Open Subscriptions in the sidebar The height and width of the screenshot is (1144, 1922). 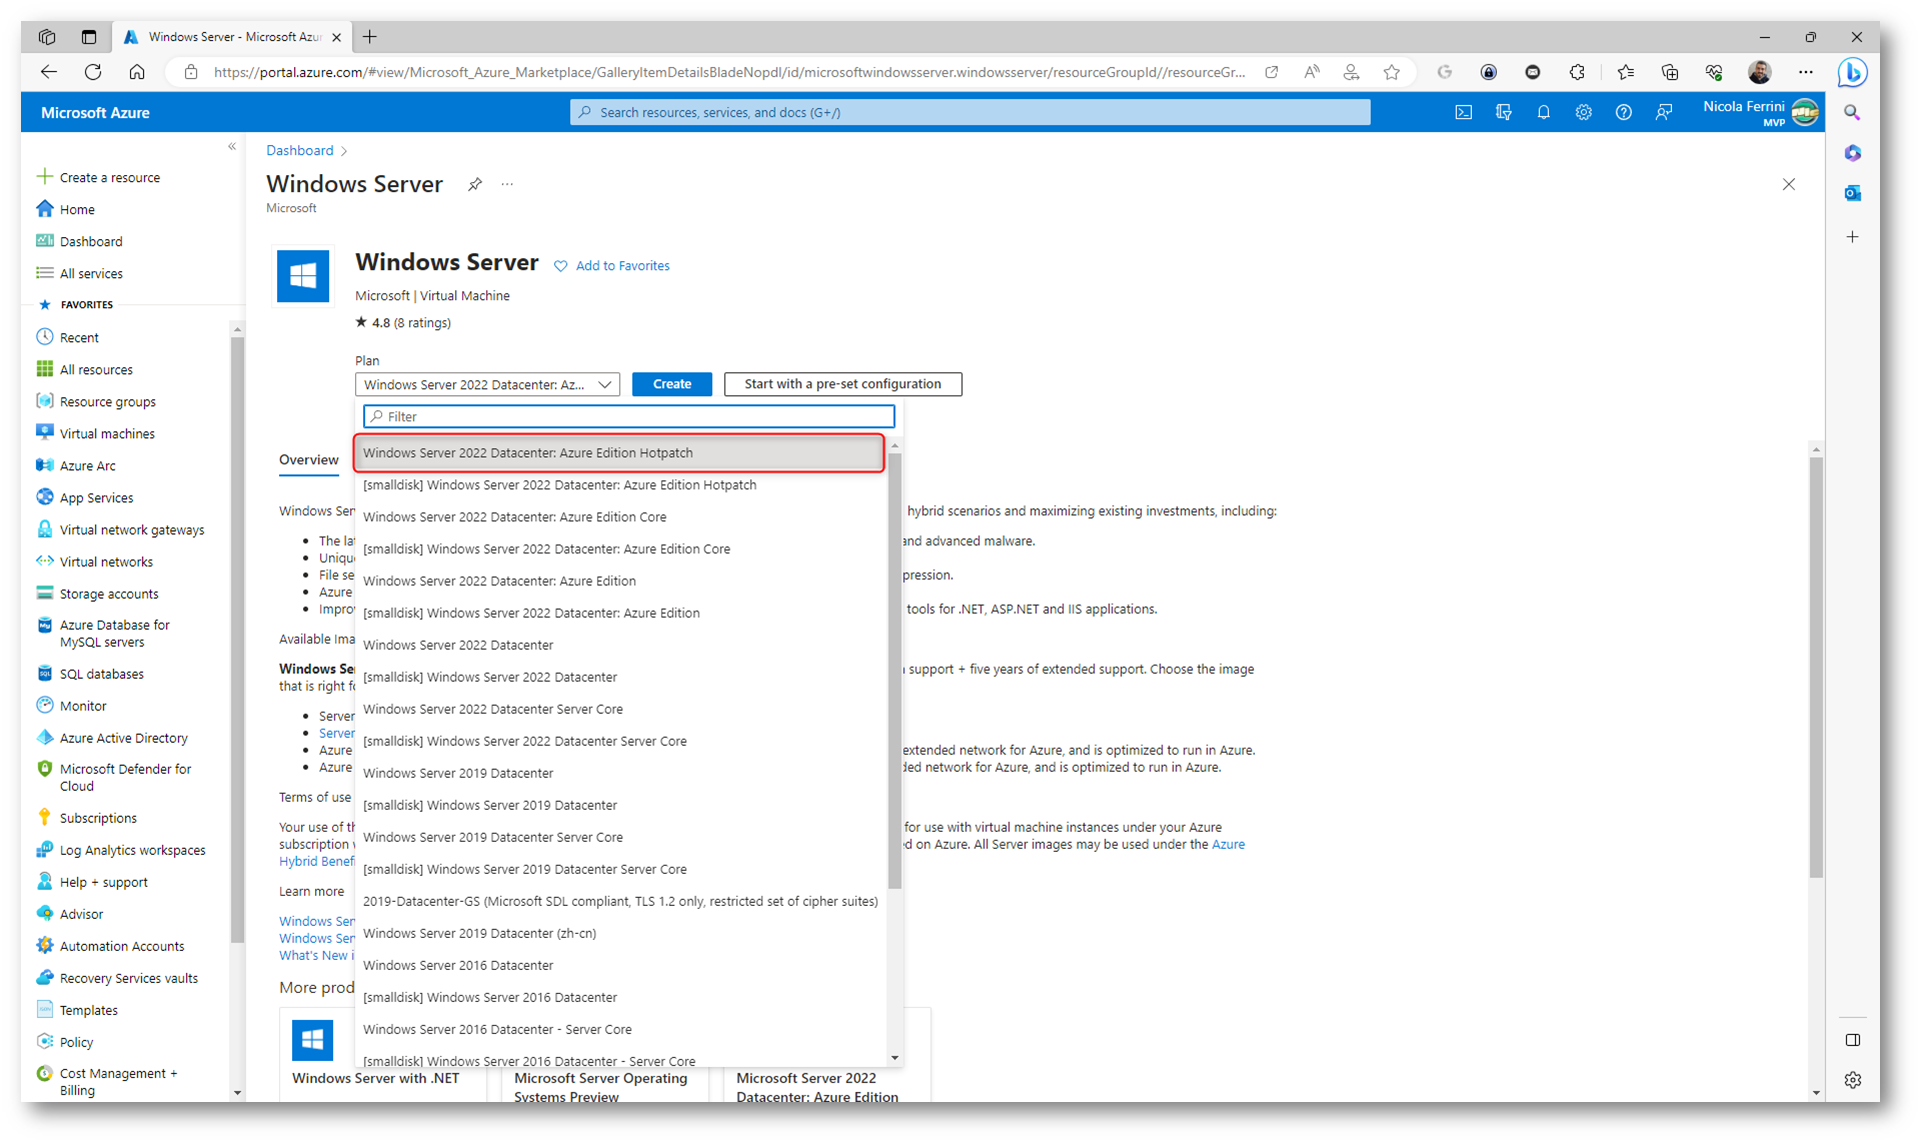(x=98, y=817)
